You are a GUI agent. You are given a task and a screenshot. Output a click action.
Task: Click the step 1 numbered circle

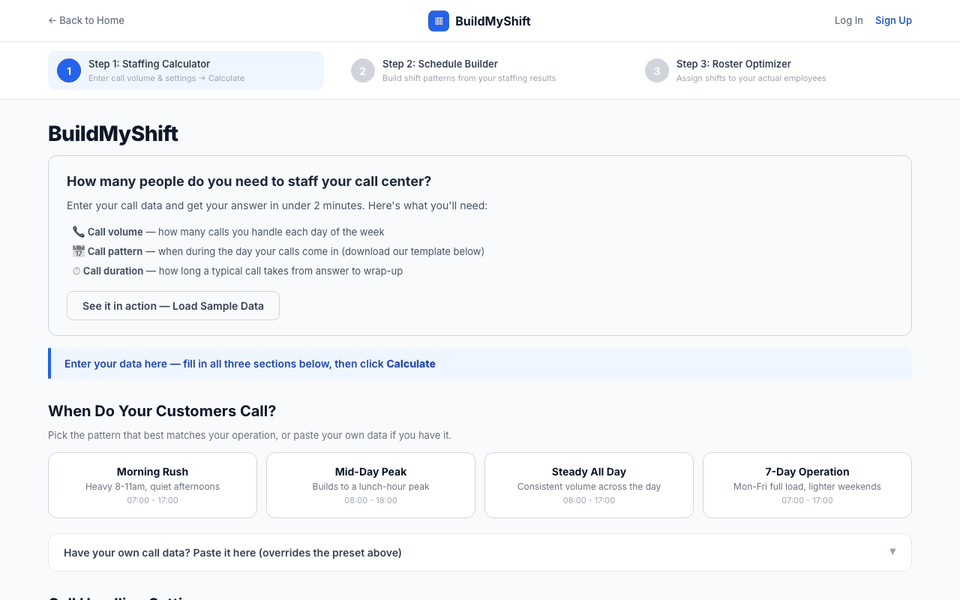point(69,71)
